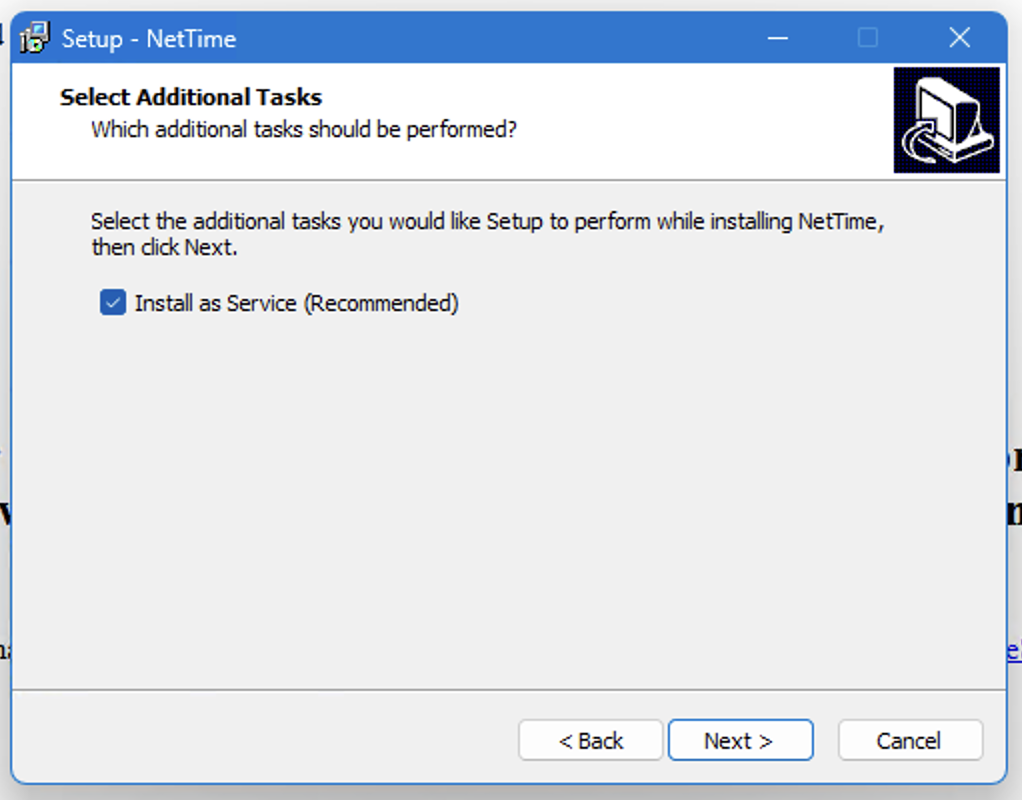
Task: Go to next step with Next >
Action: pos(740,740)
